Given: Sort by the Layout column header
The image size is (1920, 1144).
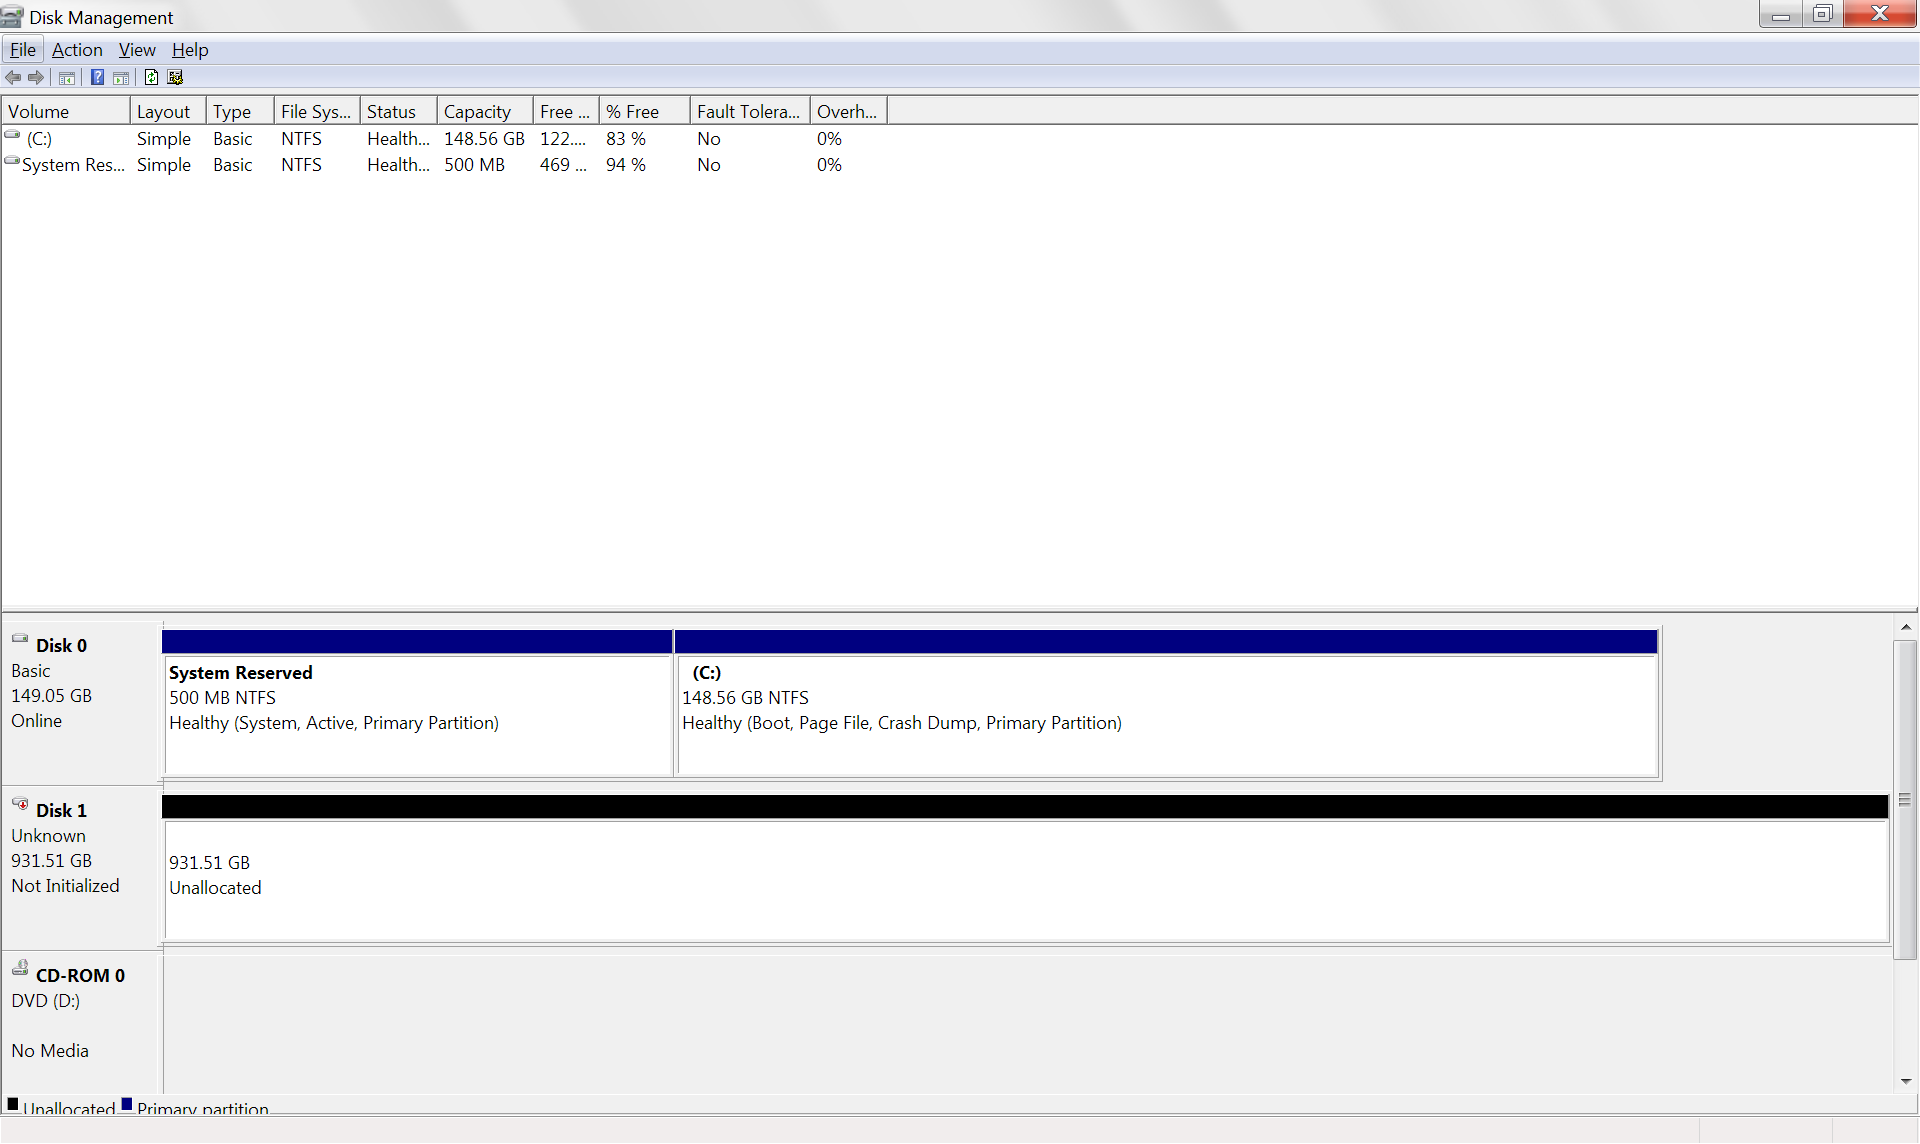Looking at the screenshot, I should pos(168,112).
